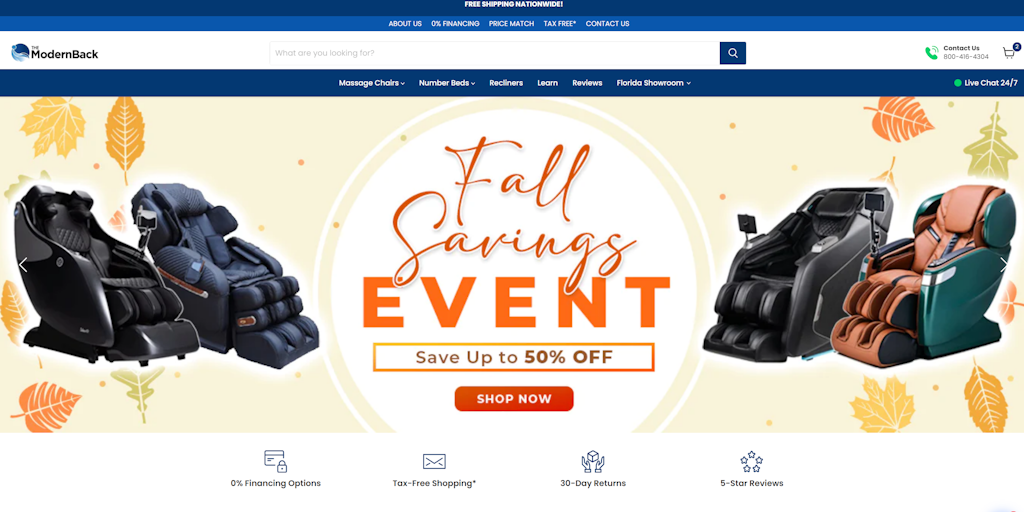Click the 5-Star Reviews stars icon

click(752, 461)
